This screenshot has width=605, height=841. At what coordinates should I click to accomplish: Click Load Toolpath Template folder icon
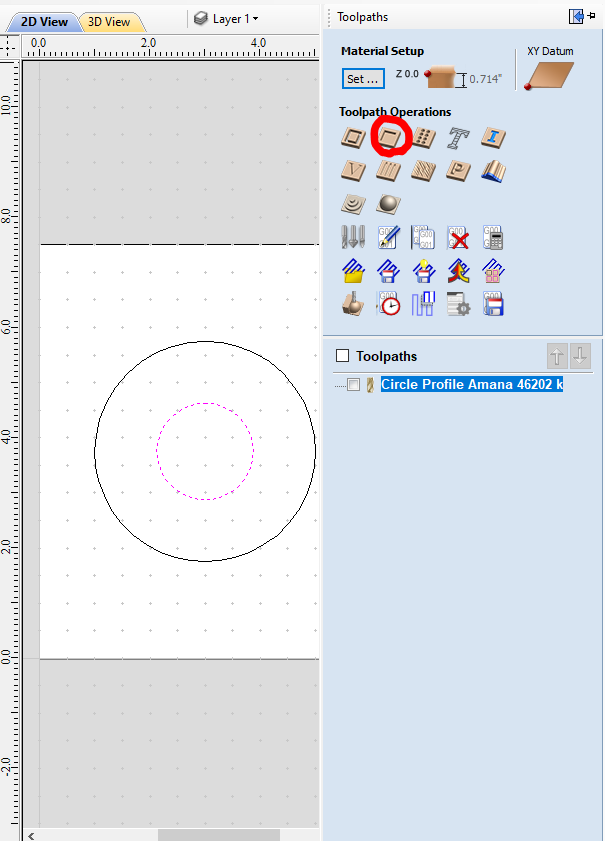353,271
